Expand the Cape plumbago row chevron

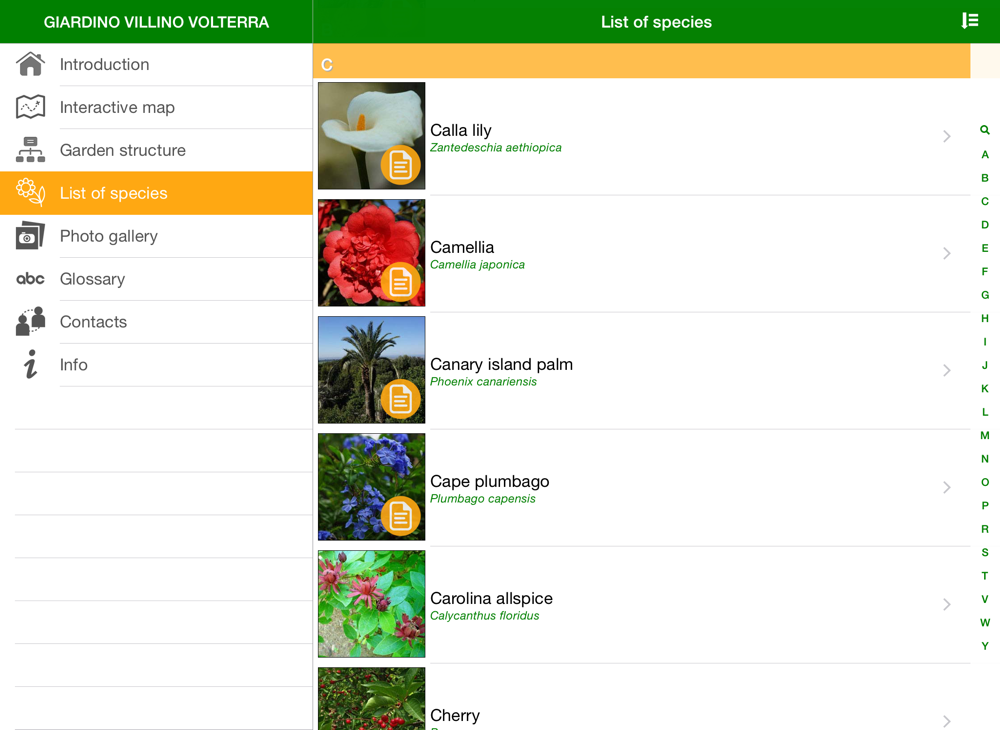pos(947,487)
